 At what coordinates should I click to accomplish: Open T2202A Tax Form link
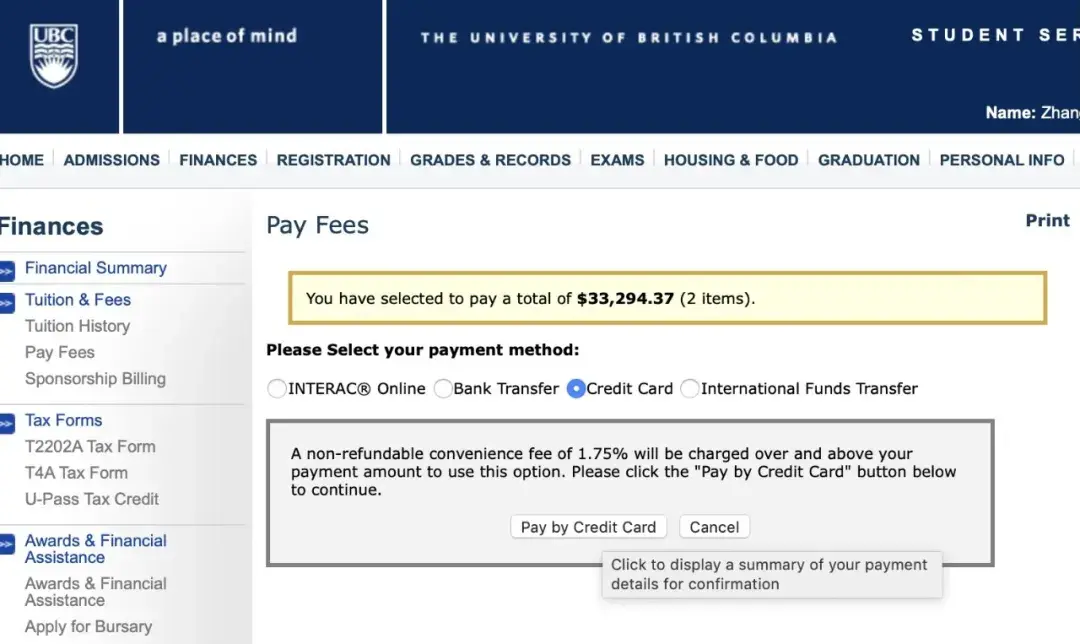(90, 447)
